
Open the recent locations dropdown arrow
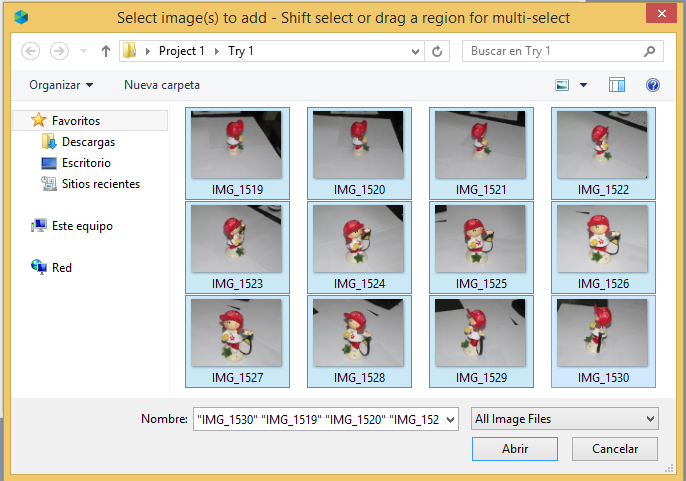(83, 51)
